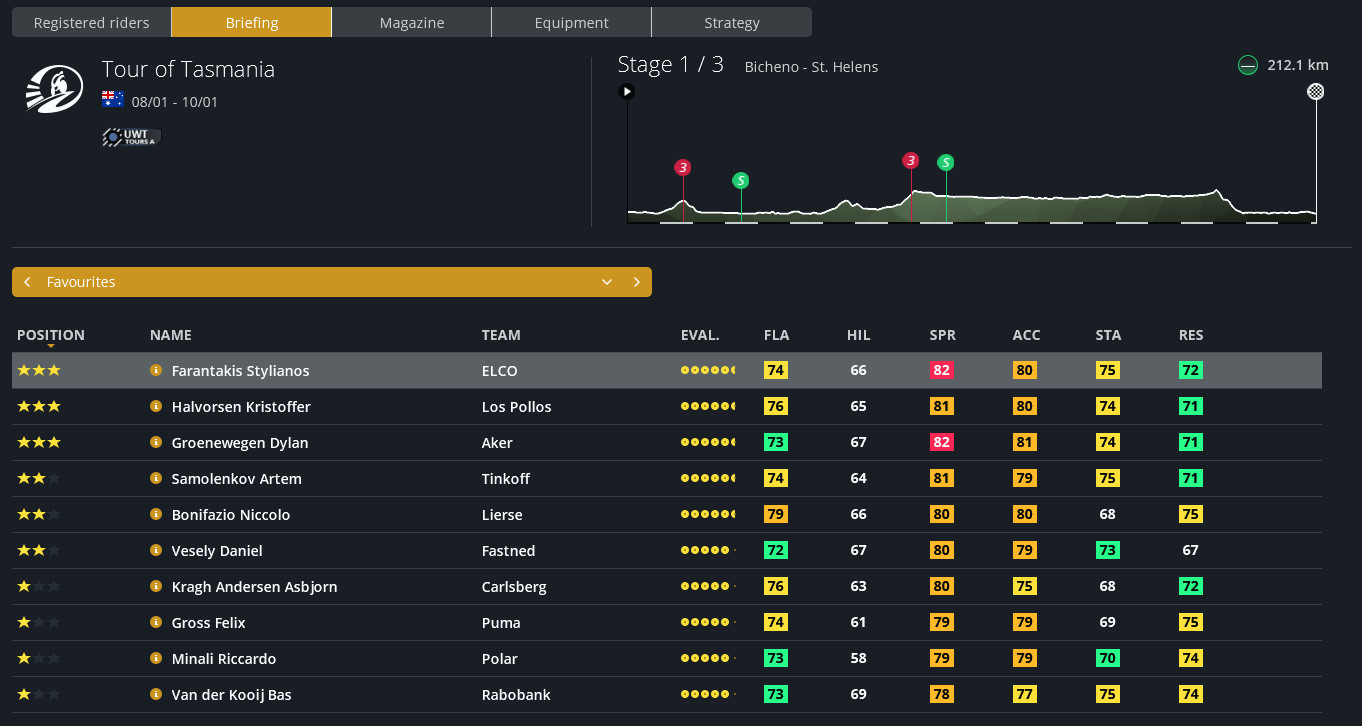Switch to the Registered riders tab
The height and width of the screenshot is (726, 1362).
91,22
